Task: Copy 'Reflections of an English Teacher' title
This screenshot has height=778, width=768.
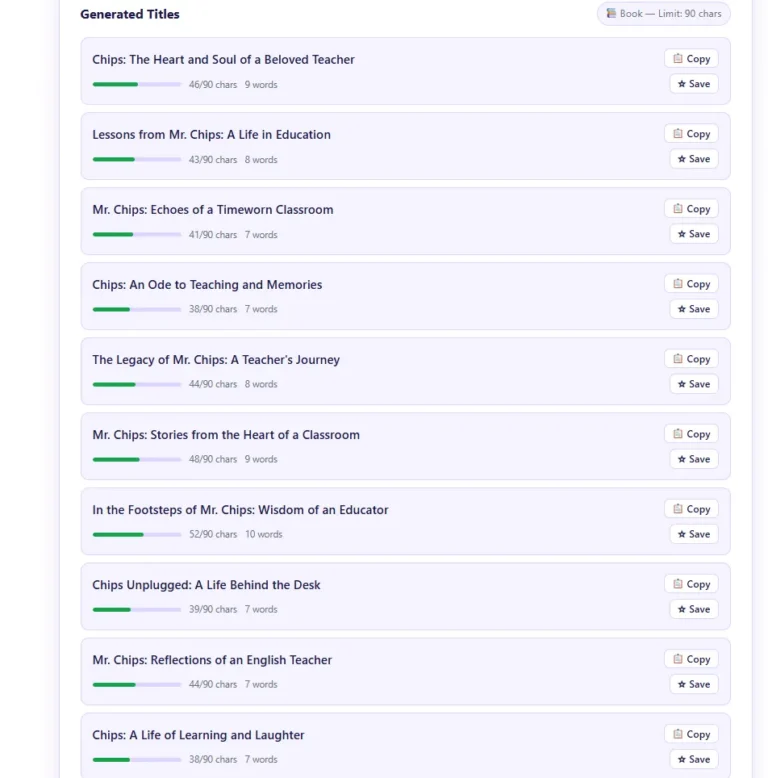Action: pos(691,659)
